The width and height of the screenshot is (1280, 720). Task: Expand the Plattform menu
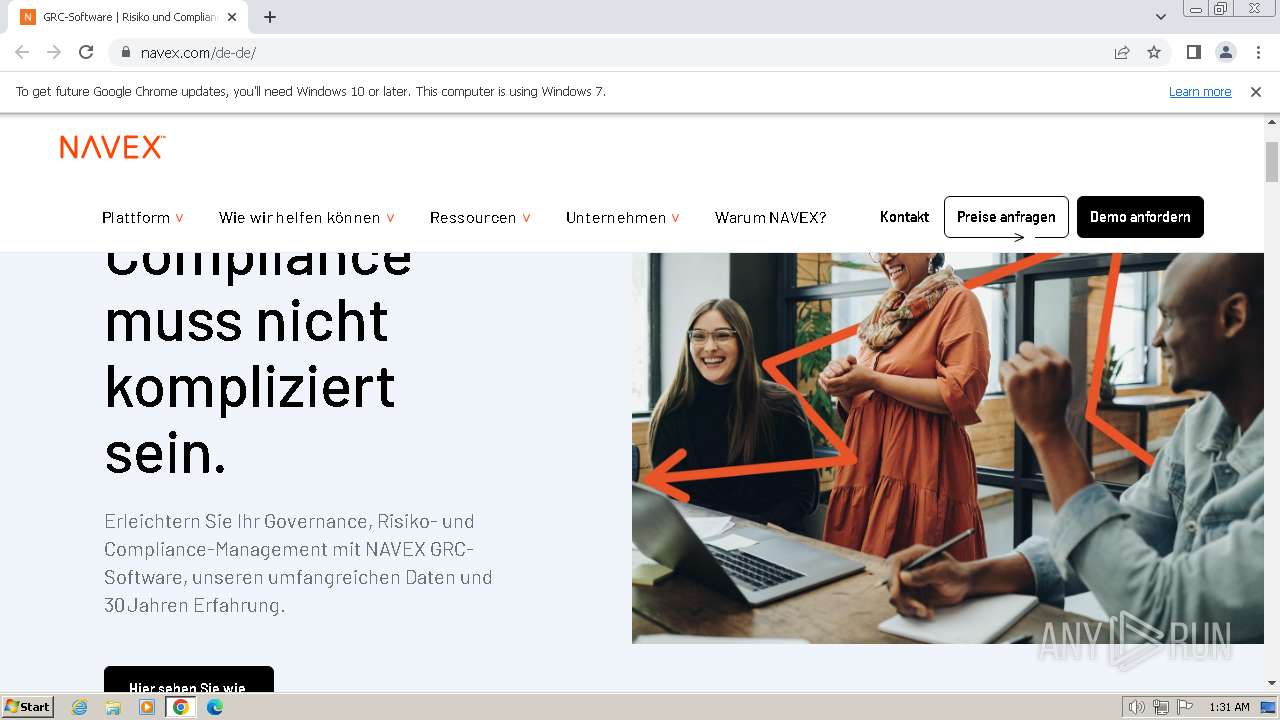pyautogui.click(x=143, y=217)
